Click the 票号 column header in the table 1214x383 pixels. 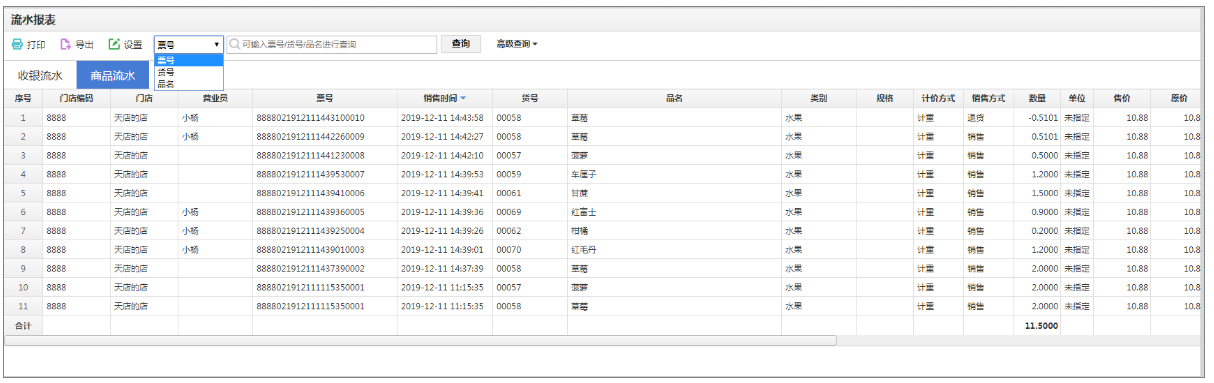pyautogui.click(x=325, y=99)
